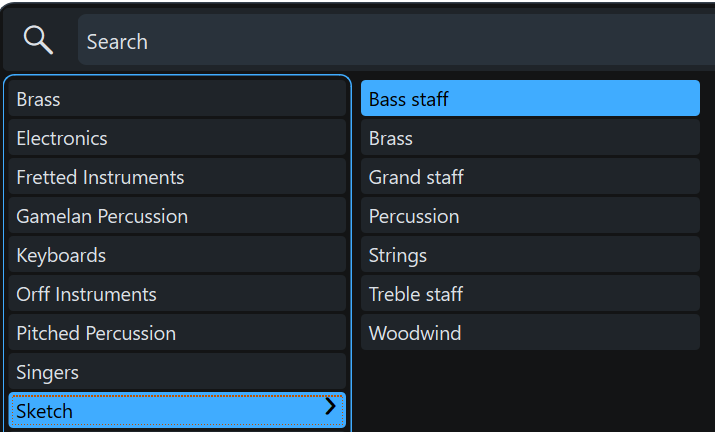Viewport: 715px width, 432px height.
Task: Focus the Search input field
Action: coord(396,40)
